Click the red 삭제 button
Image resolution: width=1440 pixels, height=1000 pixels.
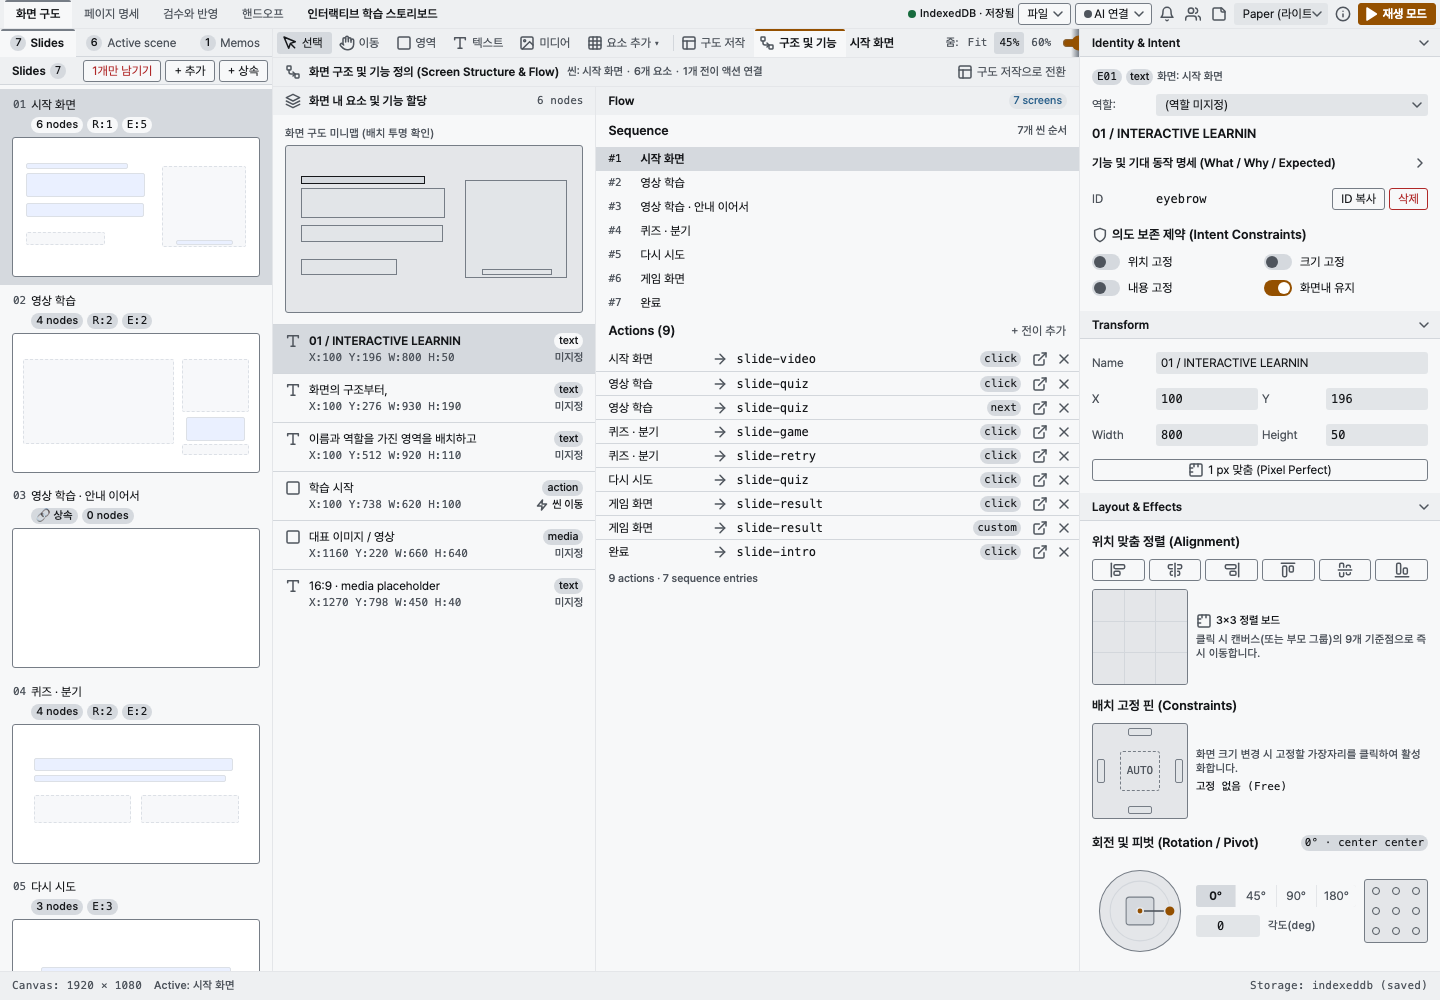(x=1409, y=199)
